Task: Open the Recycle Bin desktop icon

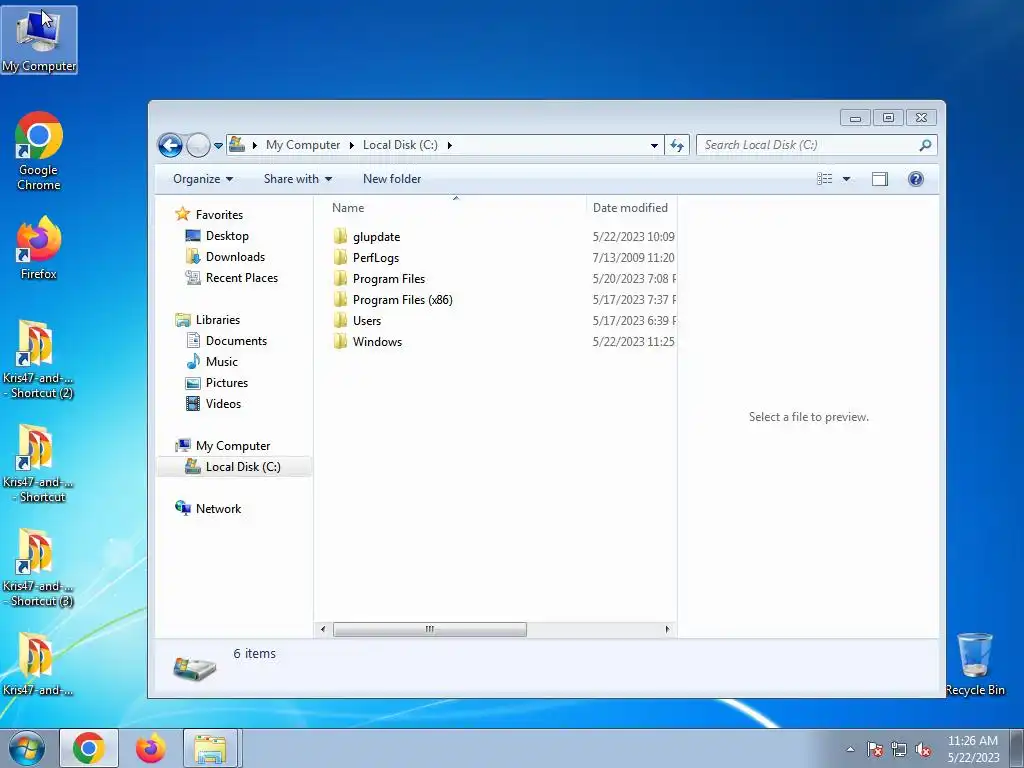Action: coord(975,664)
